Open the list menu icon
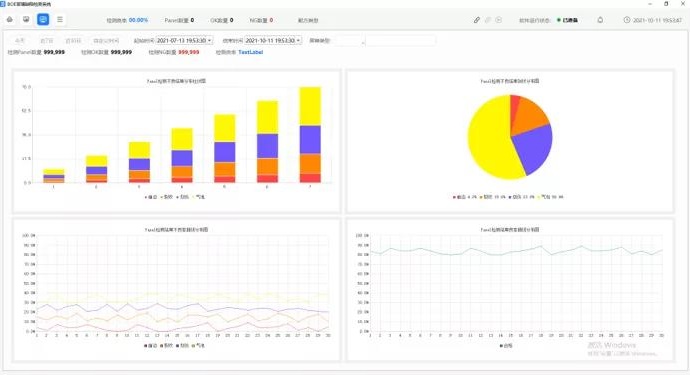 point(60,19)
